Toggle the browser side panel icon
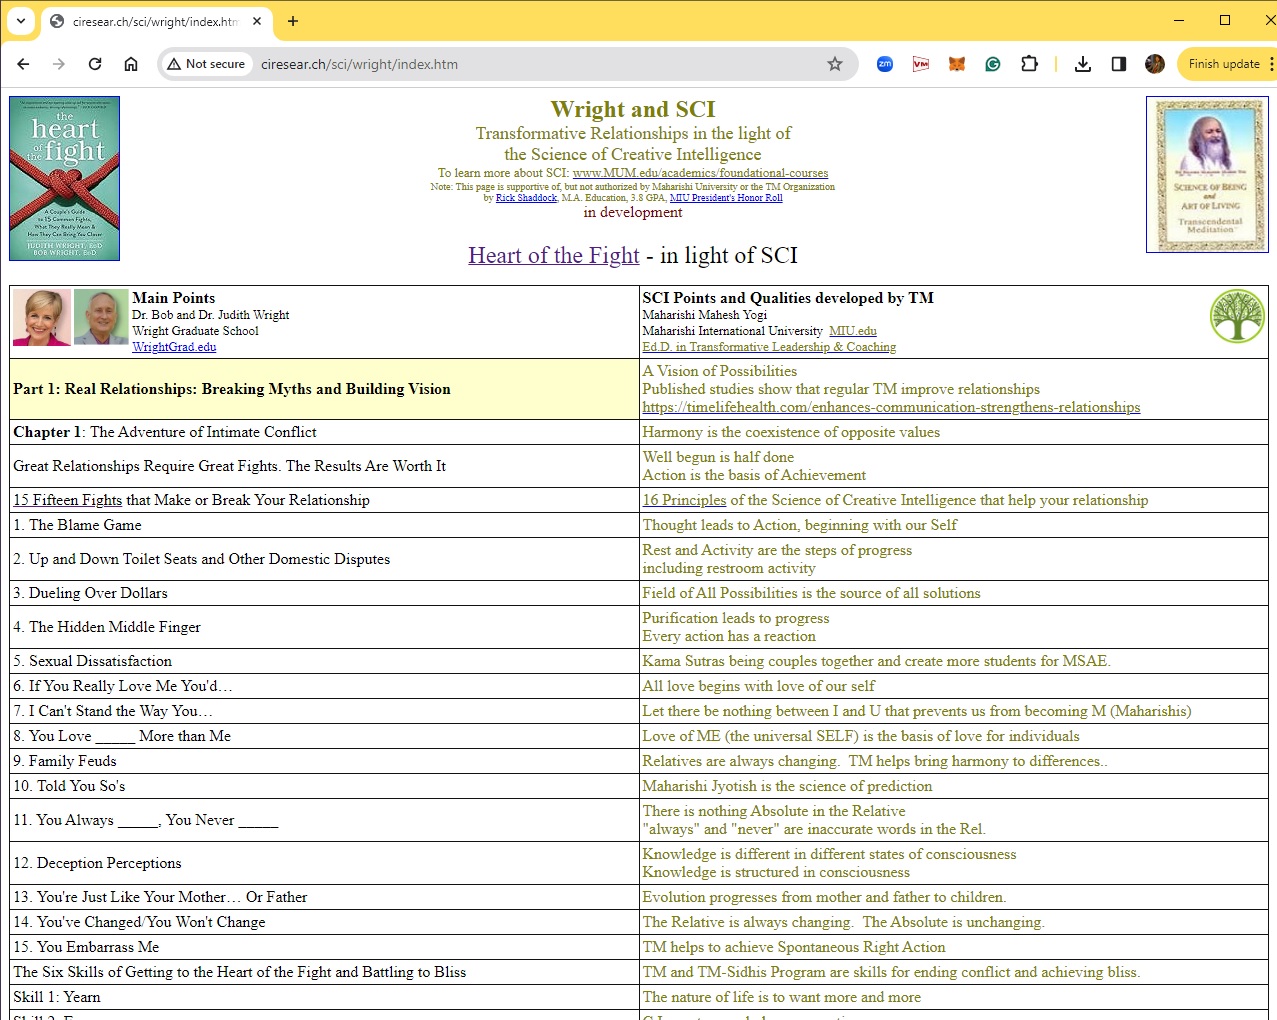This screenshot has height=1020, width=1277. coord(1119,64)
